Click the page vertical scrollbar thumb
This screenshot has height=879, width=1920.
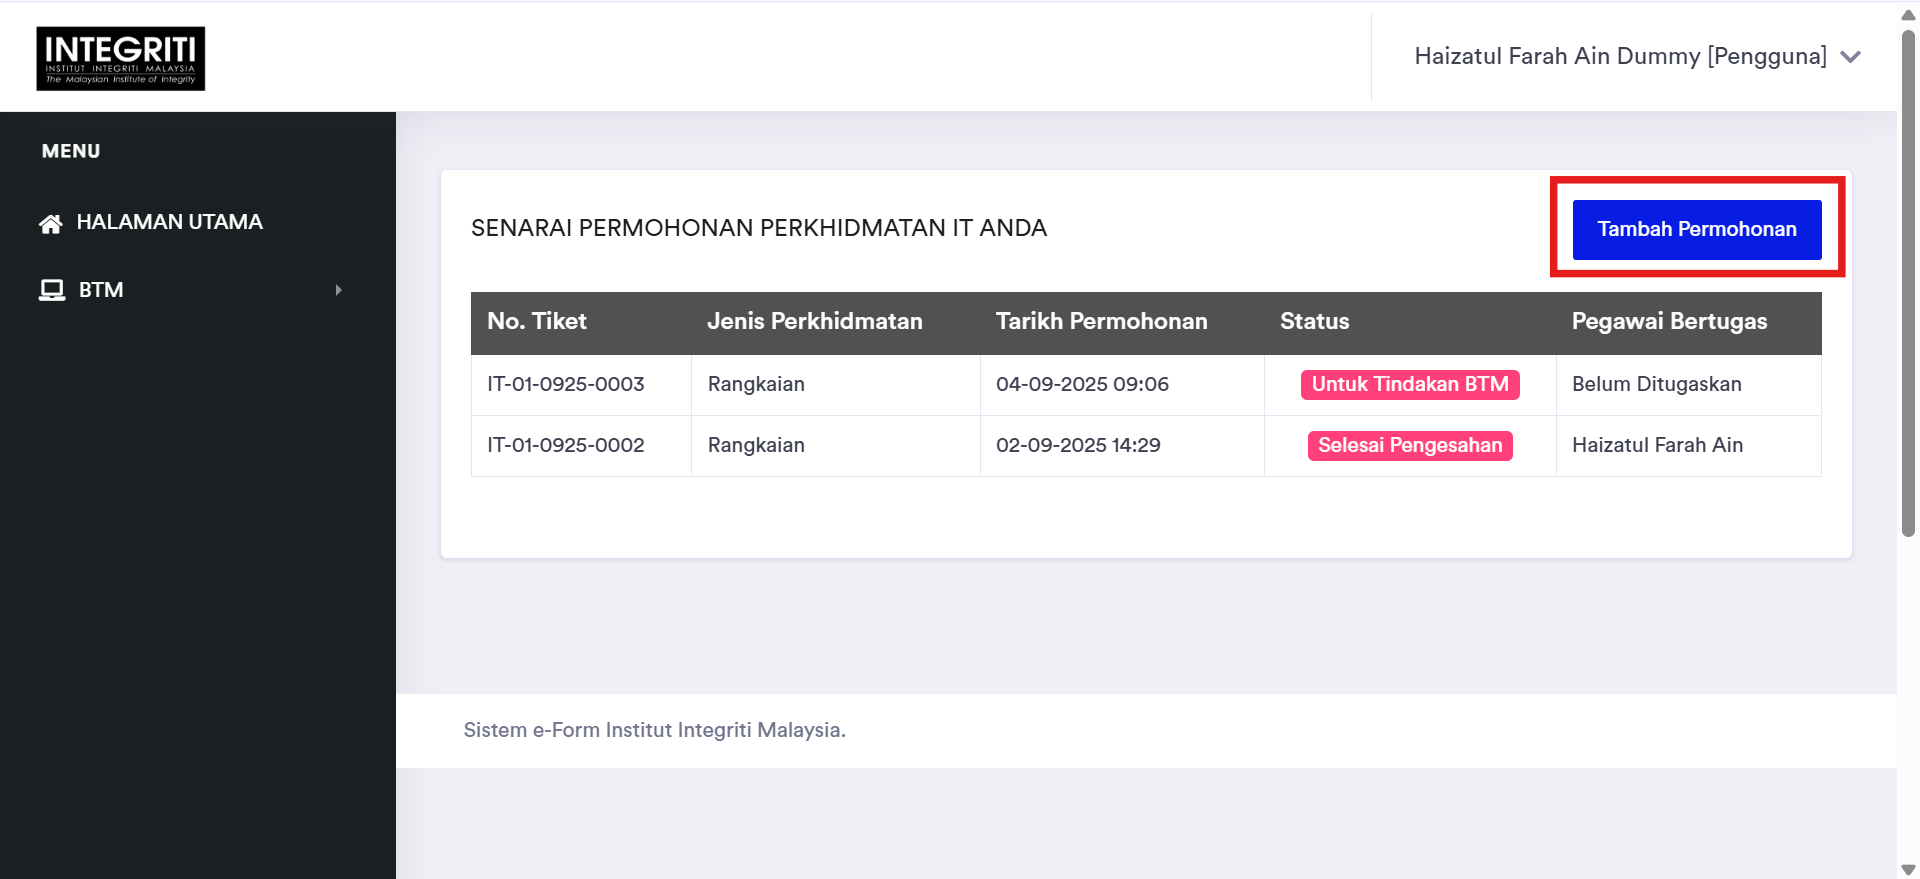pyautogui.click(x=1908, y=280)
